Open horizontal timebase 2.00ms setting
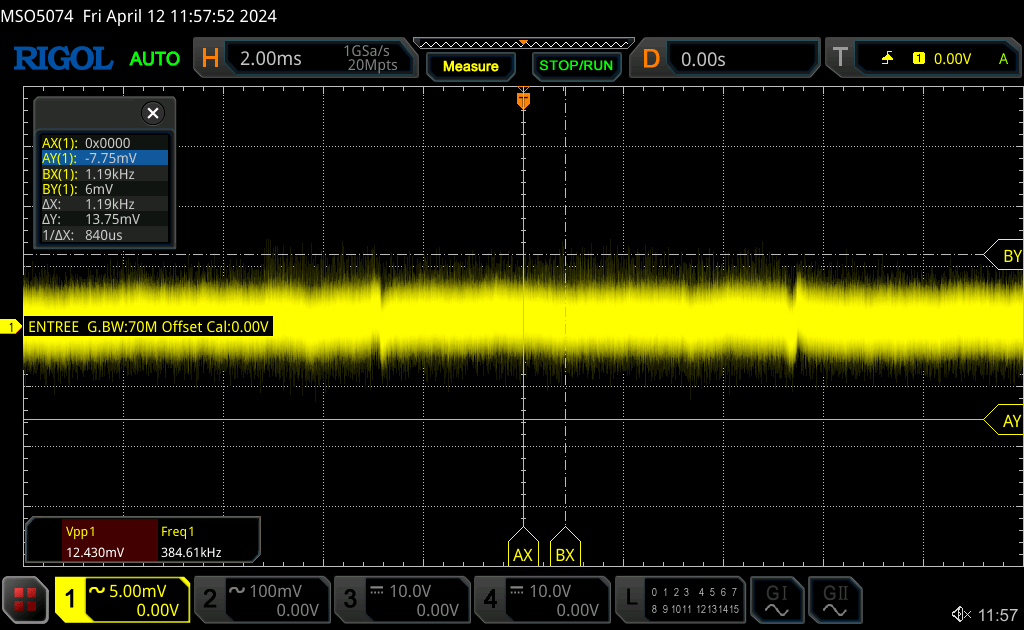 click(270, 59)
